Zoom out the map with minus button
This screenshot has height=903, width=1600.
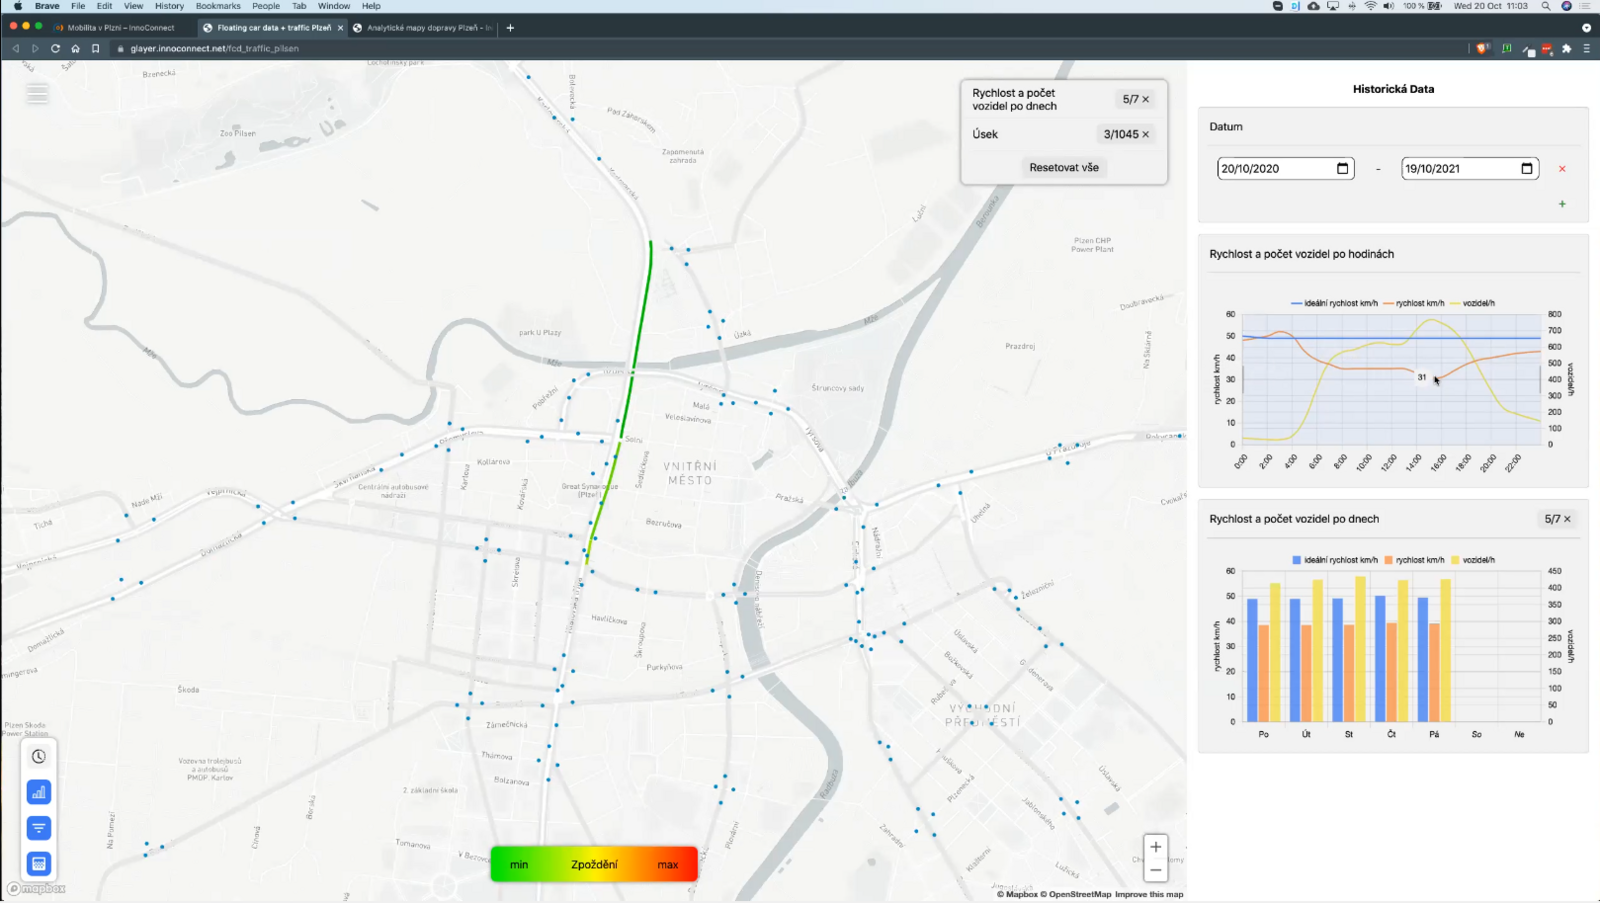(1155, 870)
